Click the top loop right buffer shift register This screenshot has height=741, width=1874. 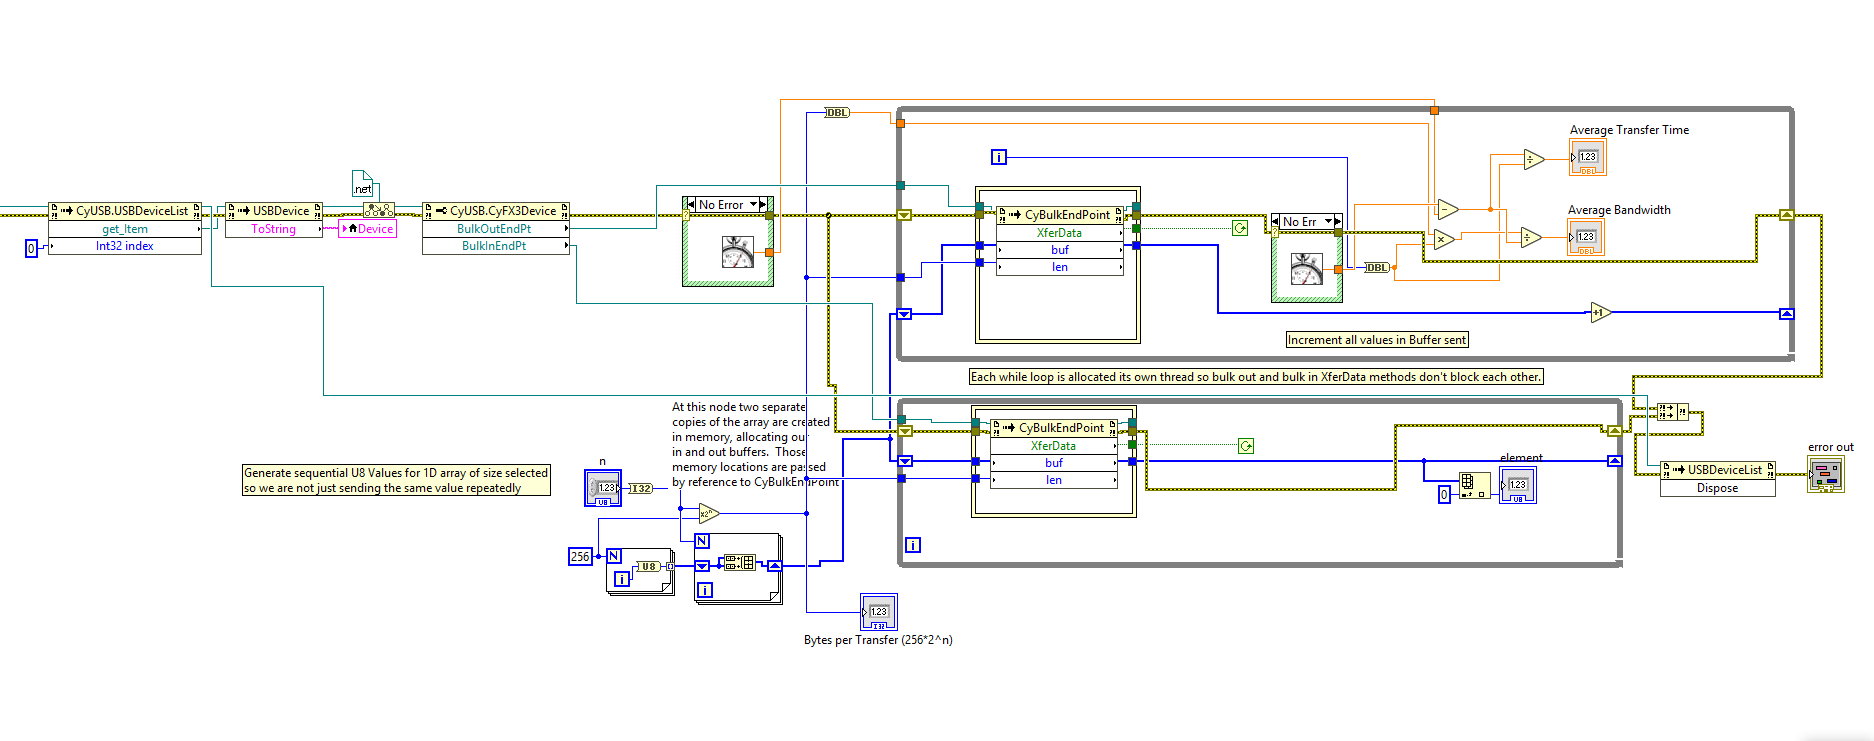click(1787, 313)
